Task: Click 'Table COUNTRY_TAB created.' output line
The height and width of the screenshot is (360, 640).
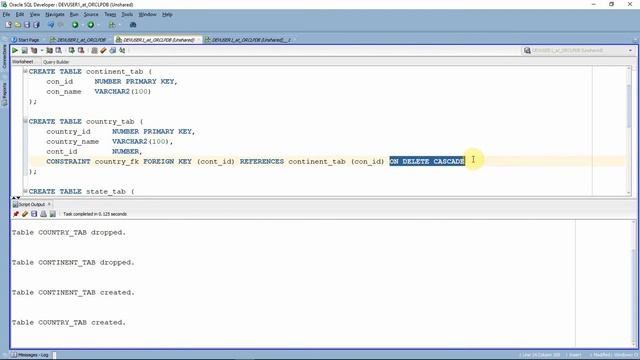Action: (69, 322)
